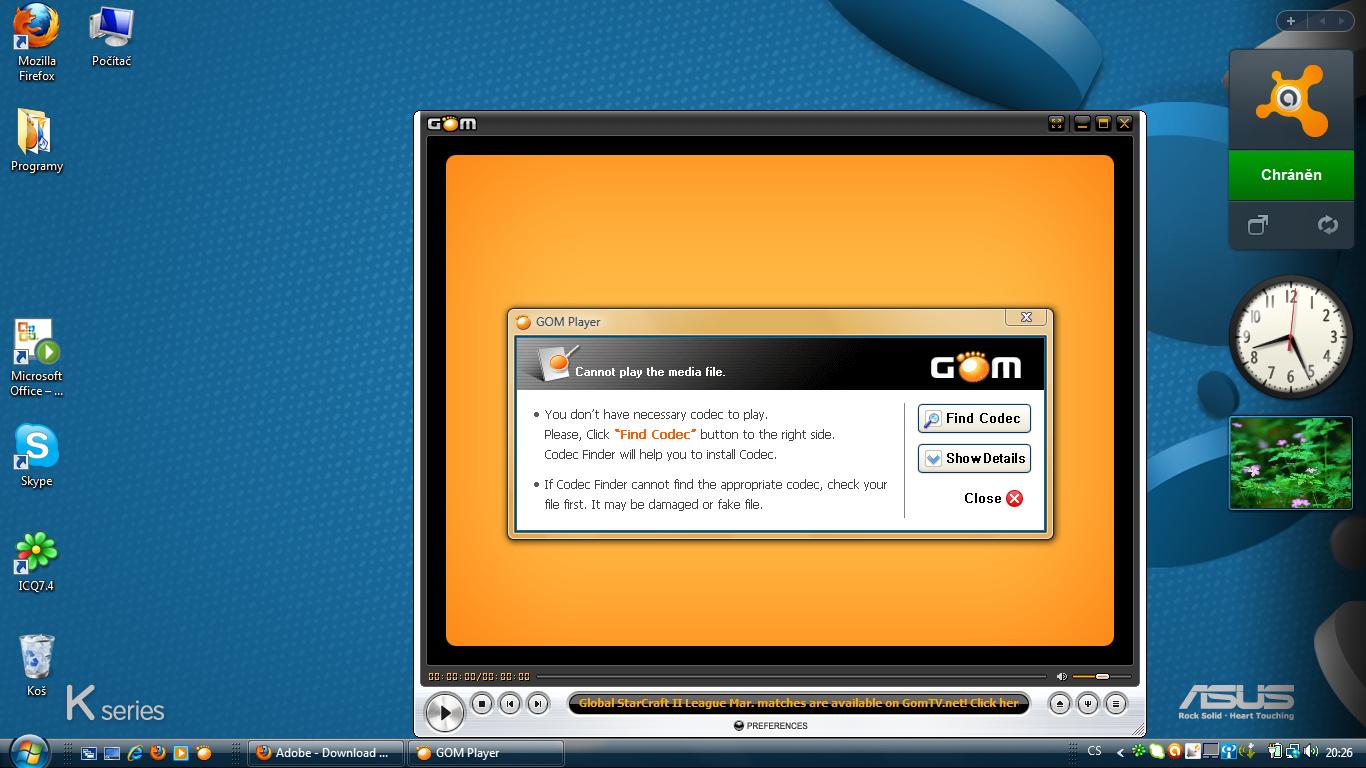Open the system volume tray icon
Viewport: 1366px width, 768px height.
[1311, 751]
